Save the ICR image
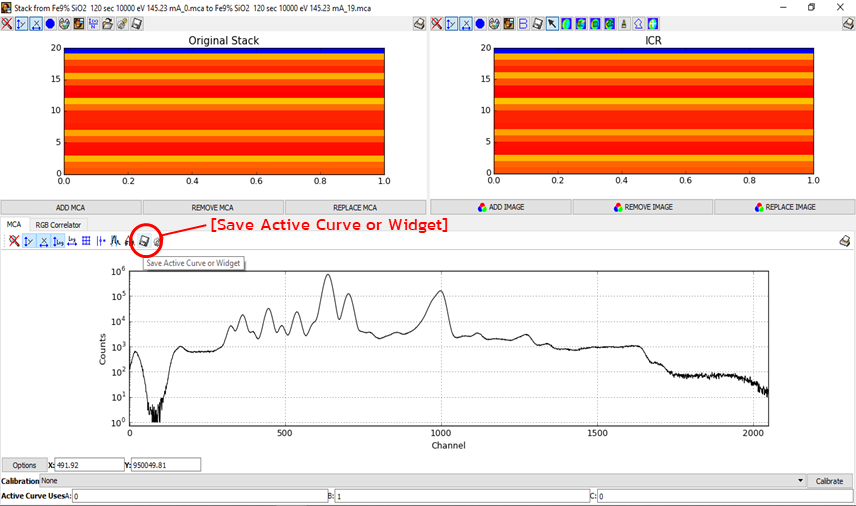This screenshot has width=856, height=506. [538, 24]
